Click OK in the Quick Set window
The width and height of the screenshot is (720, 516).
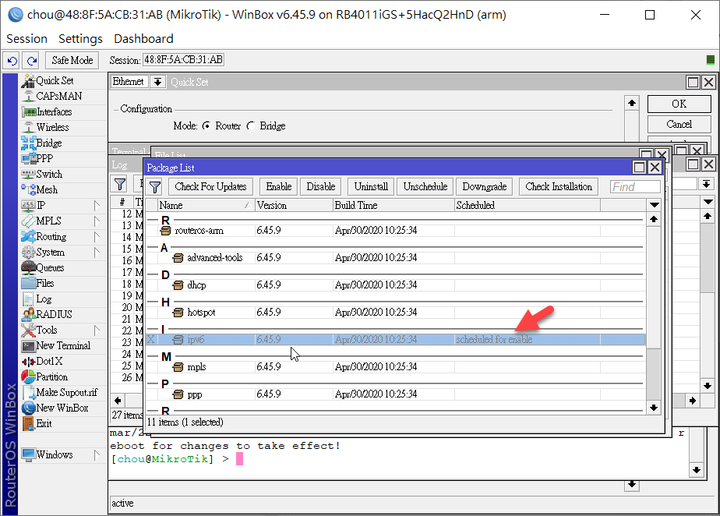[x=679, y=104]
